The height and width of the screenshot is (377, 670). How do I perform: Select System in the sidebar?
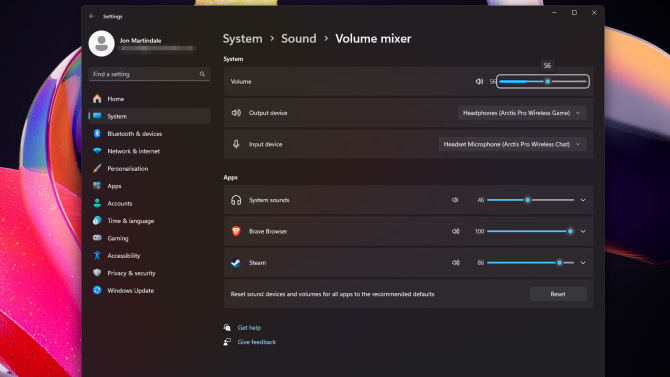(149, 116)
